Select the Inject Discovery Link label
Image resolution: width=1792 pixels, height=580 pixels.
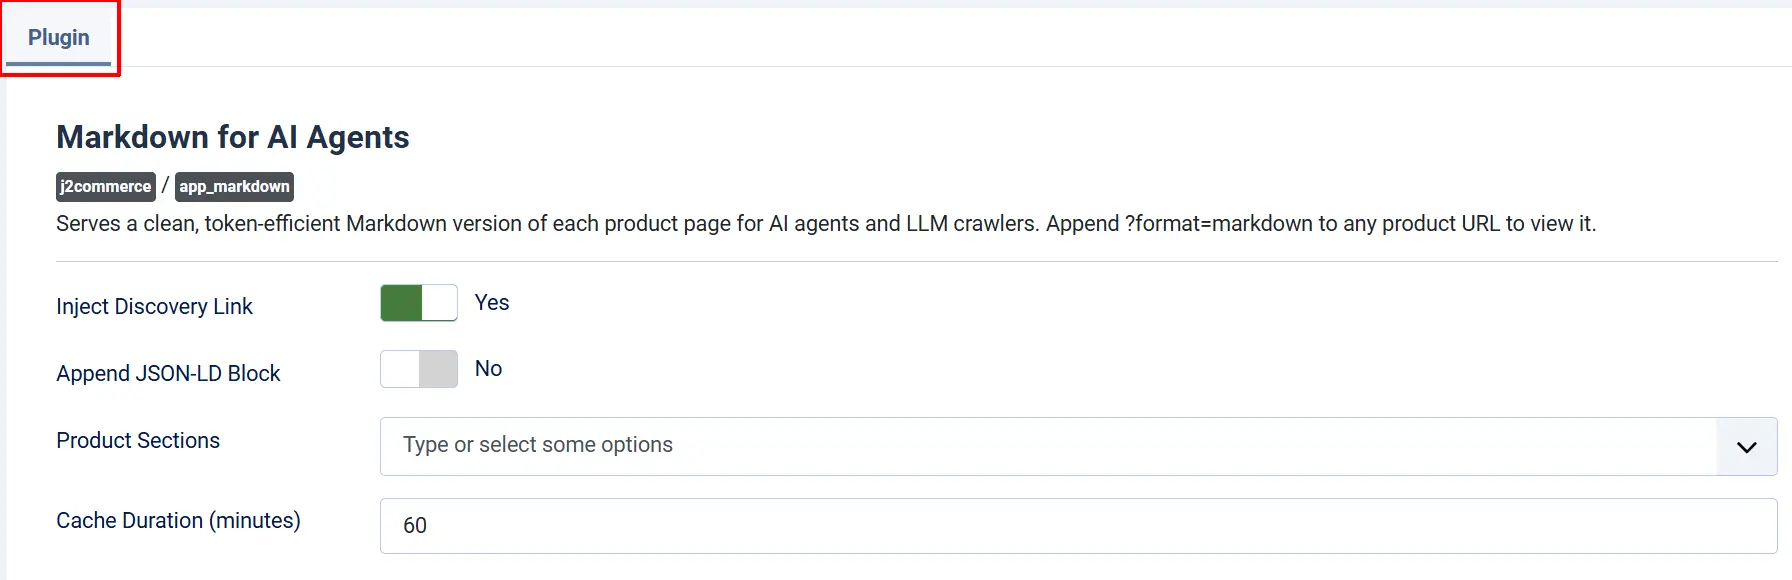pos(154,307)
